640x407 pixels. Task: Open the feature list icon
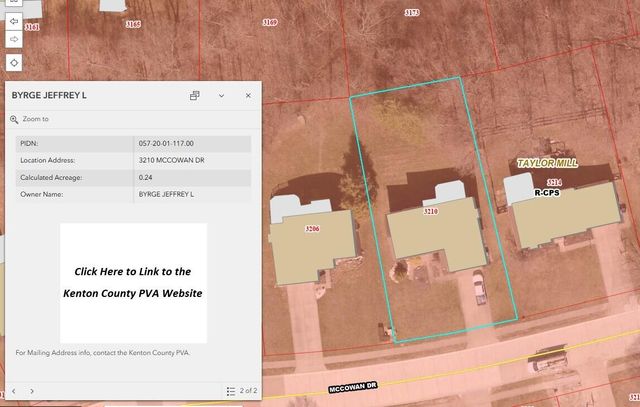pyautogui.click(x=230, y=391)
